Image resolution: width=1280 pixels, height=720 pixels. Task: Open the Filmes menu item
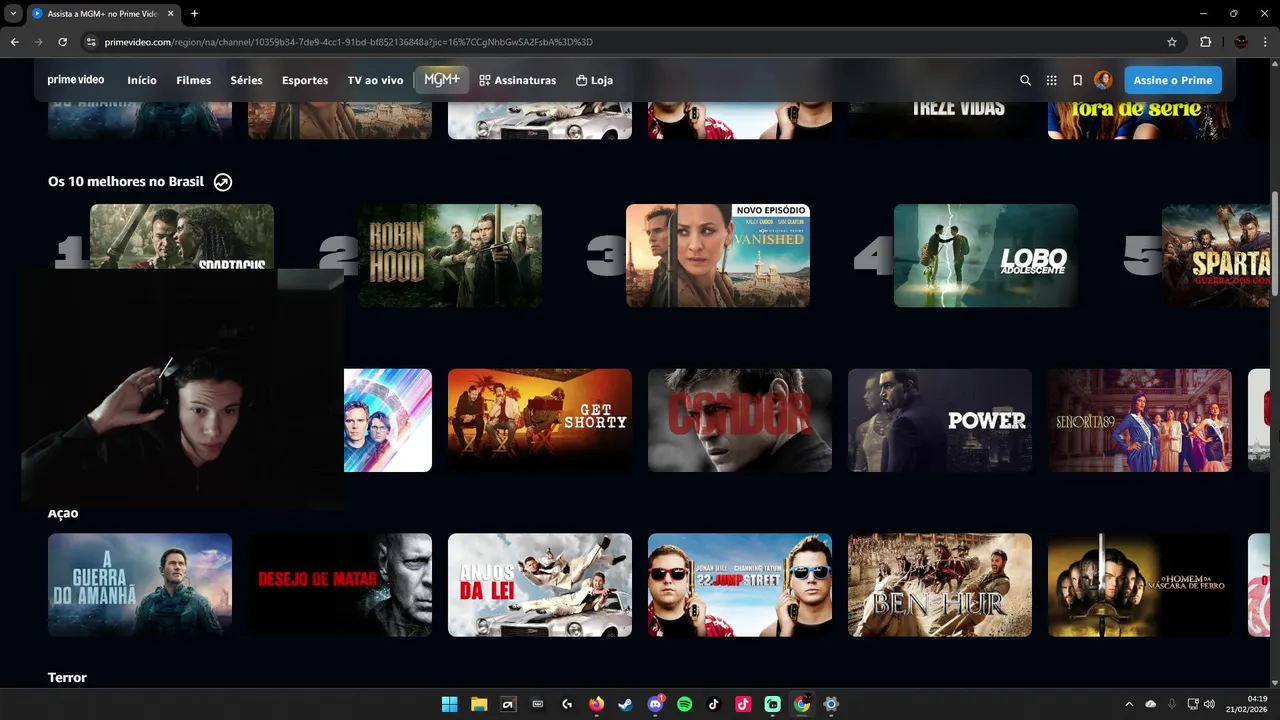pyautogui.click(x=194, y=80)
